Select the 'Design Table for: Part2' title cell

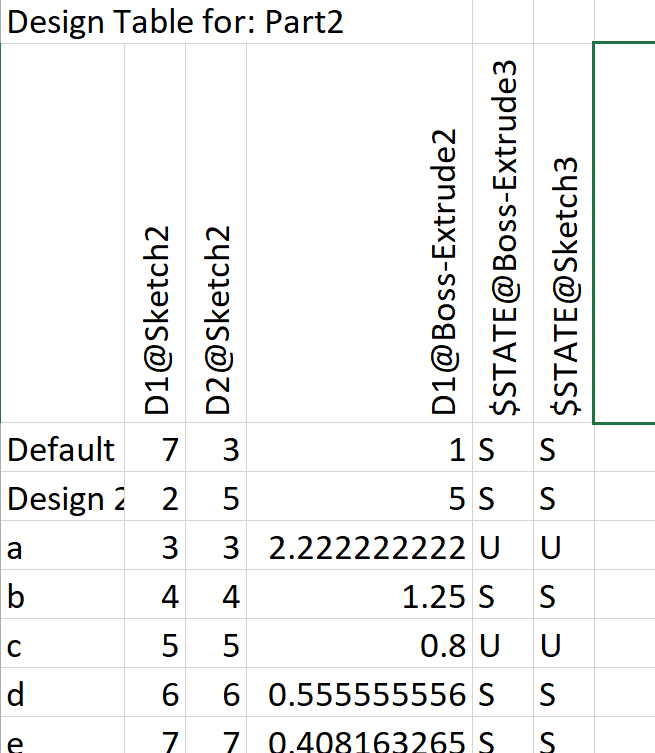coord(236,22)
